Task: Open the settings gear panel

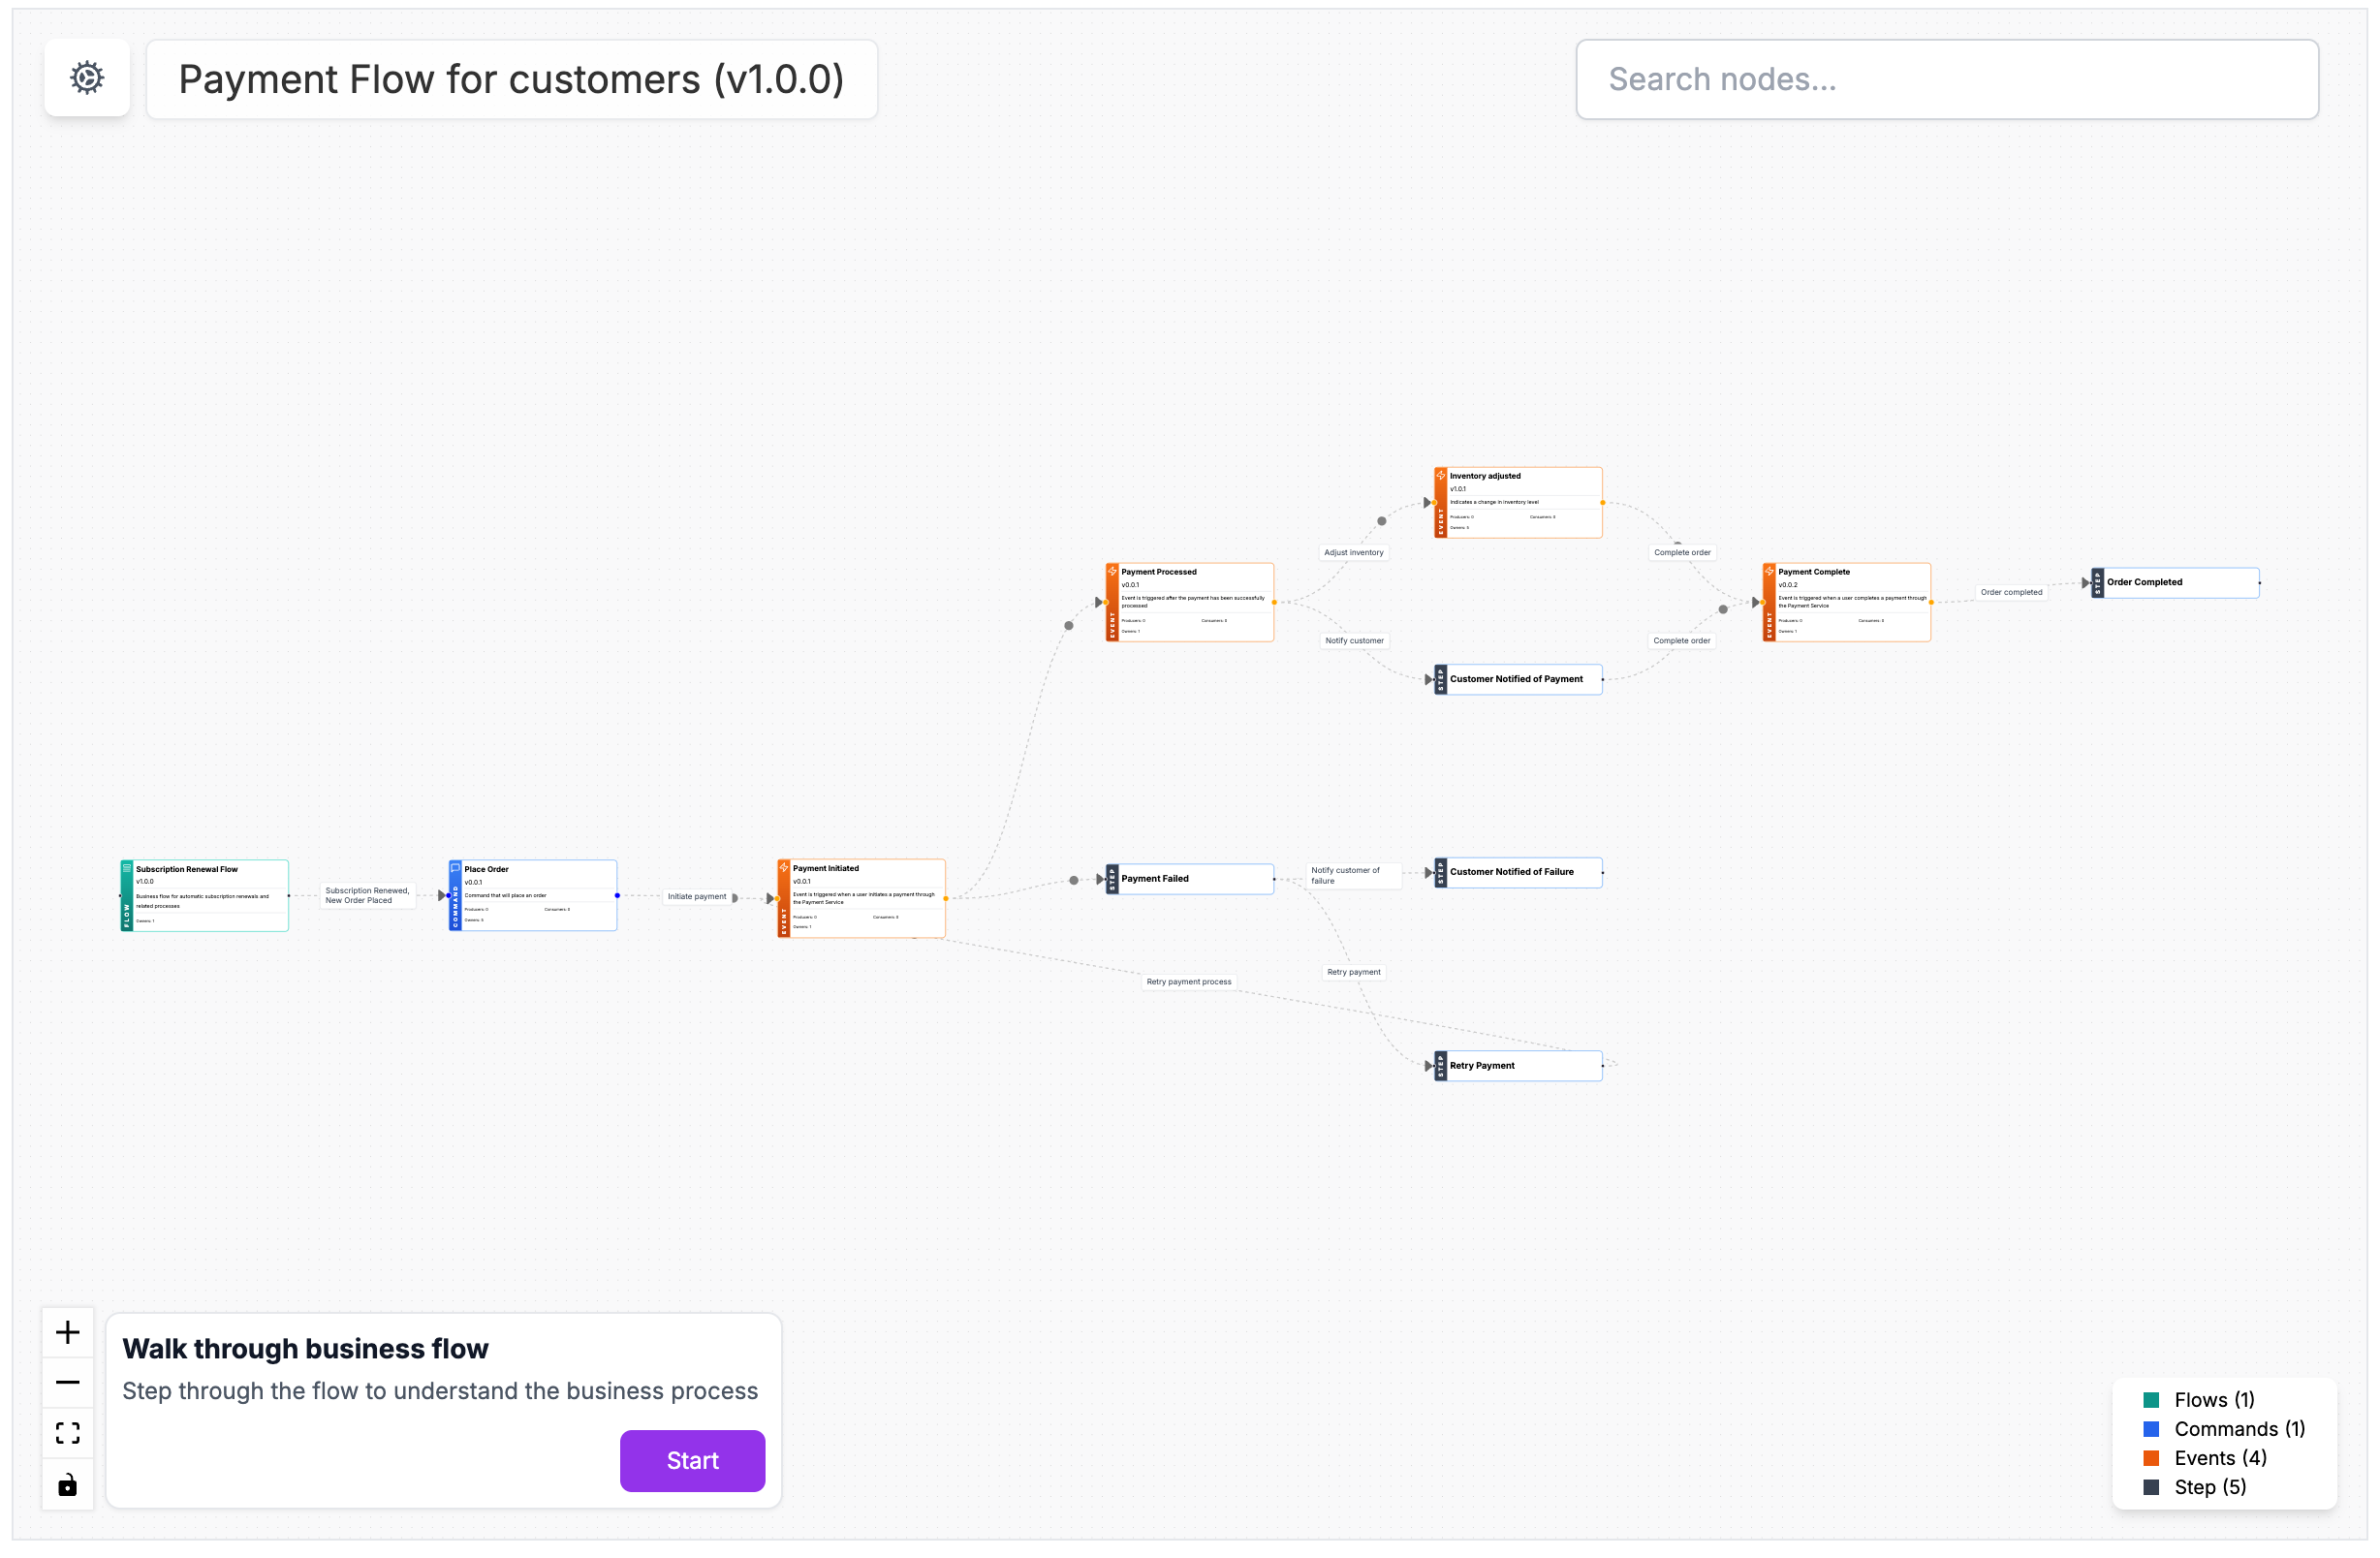Action: (87, 77)
